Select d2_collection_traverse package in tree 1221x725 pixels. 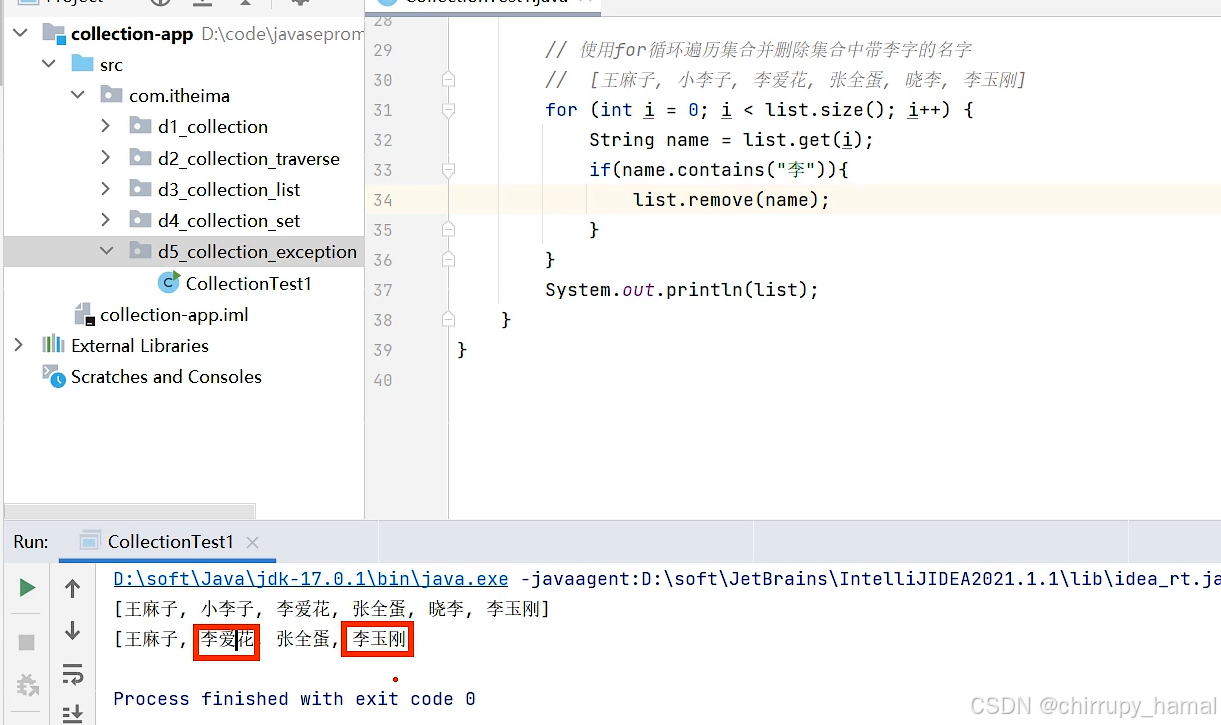point(249,159)
